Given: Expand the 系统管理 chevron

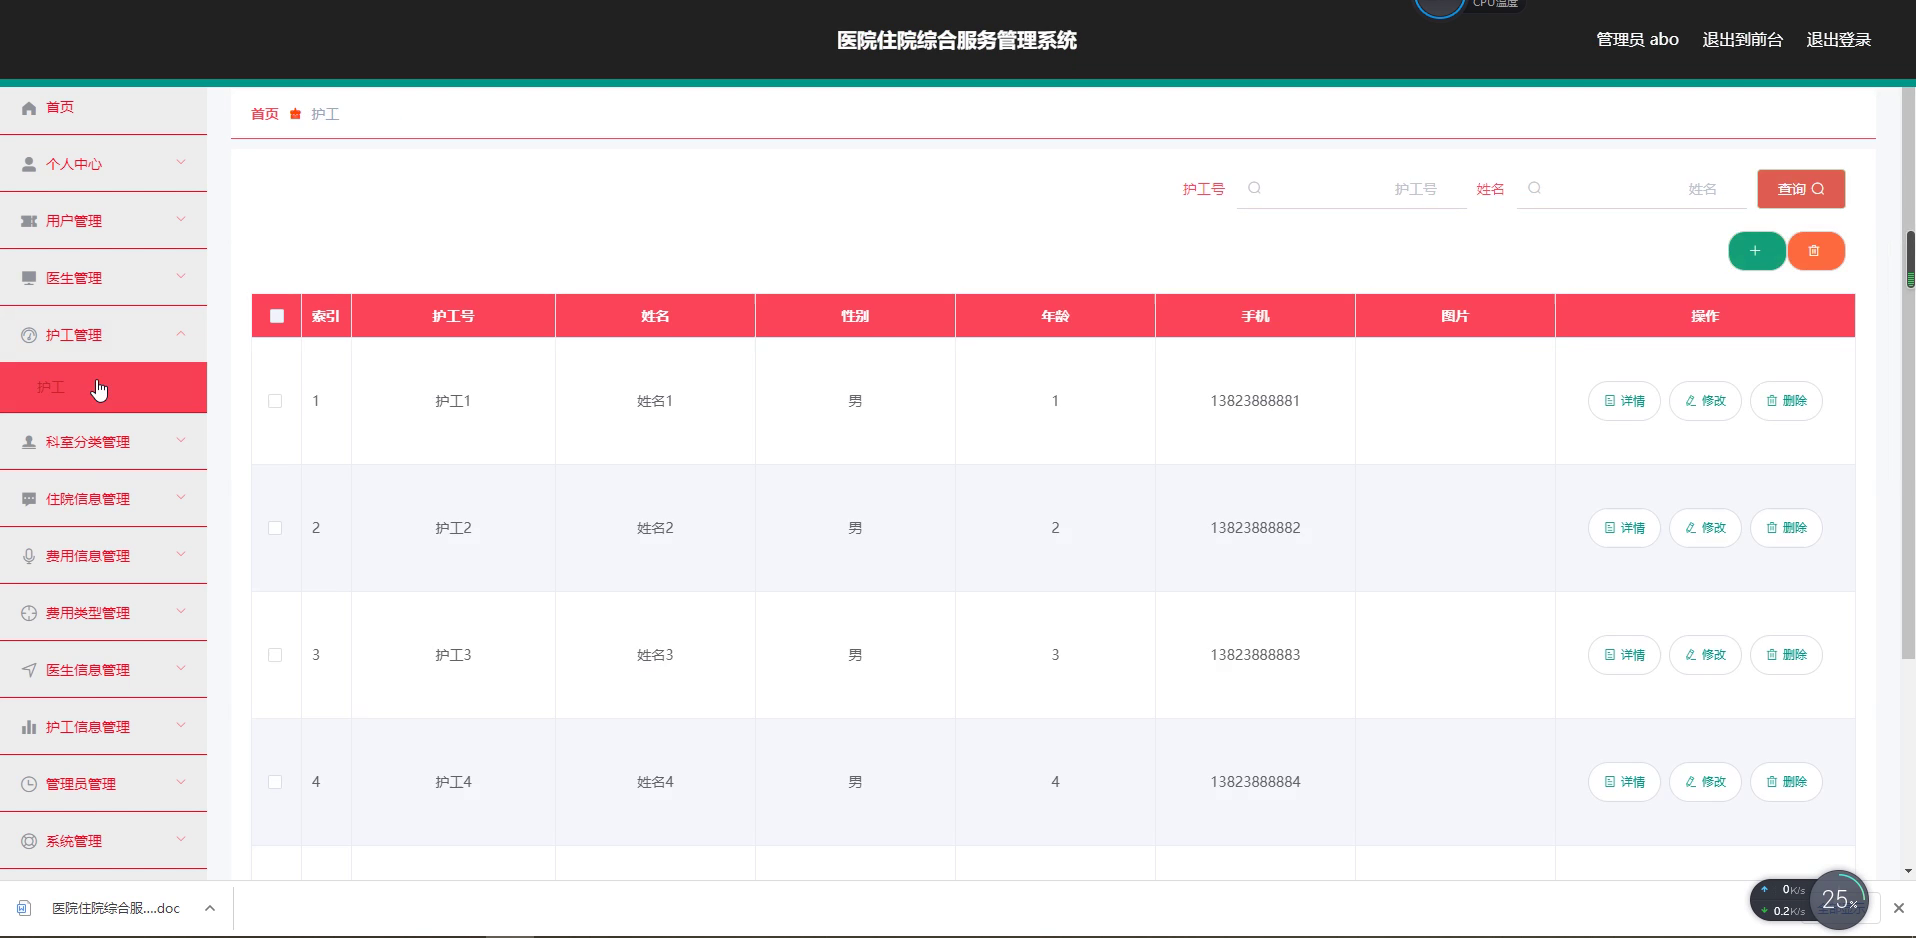Looking at the screenshot, I should [181, 839].
